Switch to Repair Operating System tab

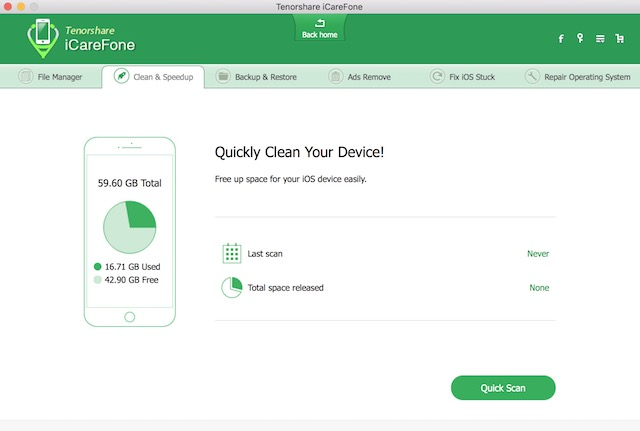pos(578,77)
